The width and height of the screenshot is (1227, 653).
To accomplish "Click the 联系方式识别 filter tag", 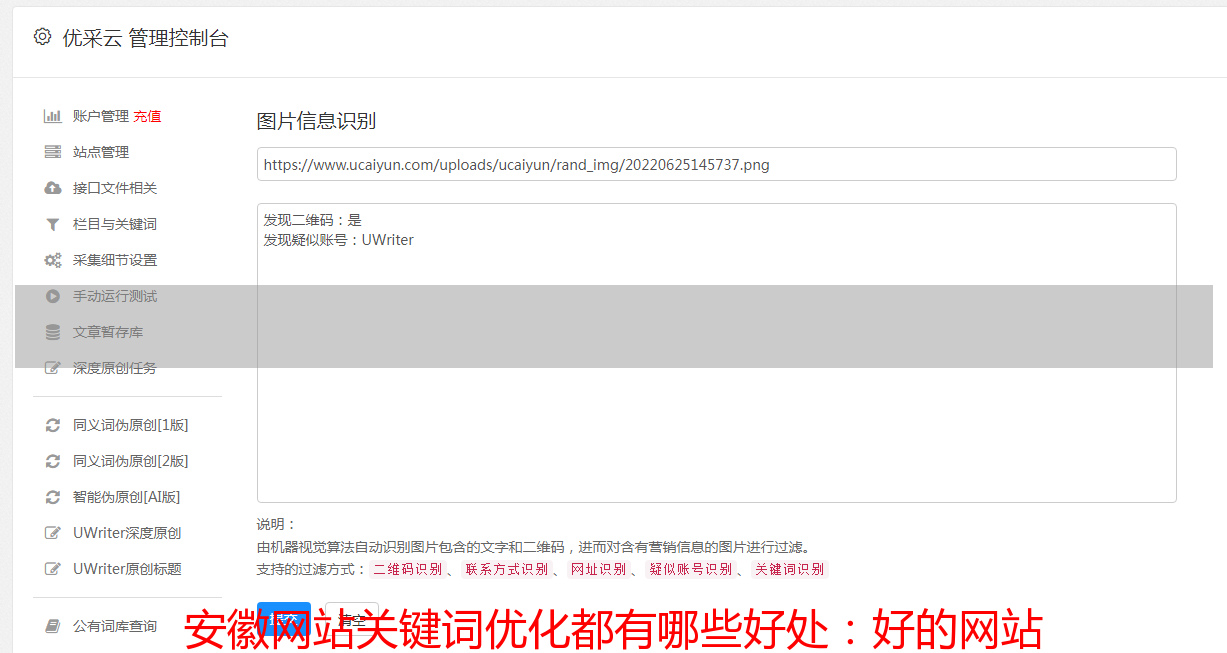I will click(506, 569).
